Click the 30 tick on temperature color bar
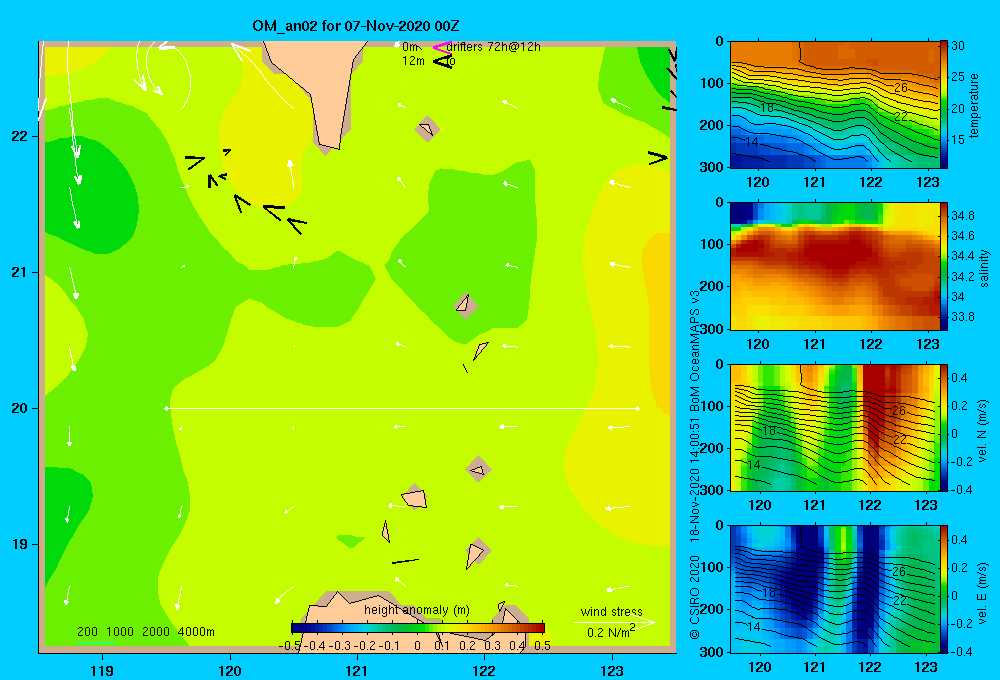Viewport: 1000px width, 680px height. tap(958, 46)
